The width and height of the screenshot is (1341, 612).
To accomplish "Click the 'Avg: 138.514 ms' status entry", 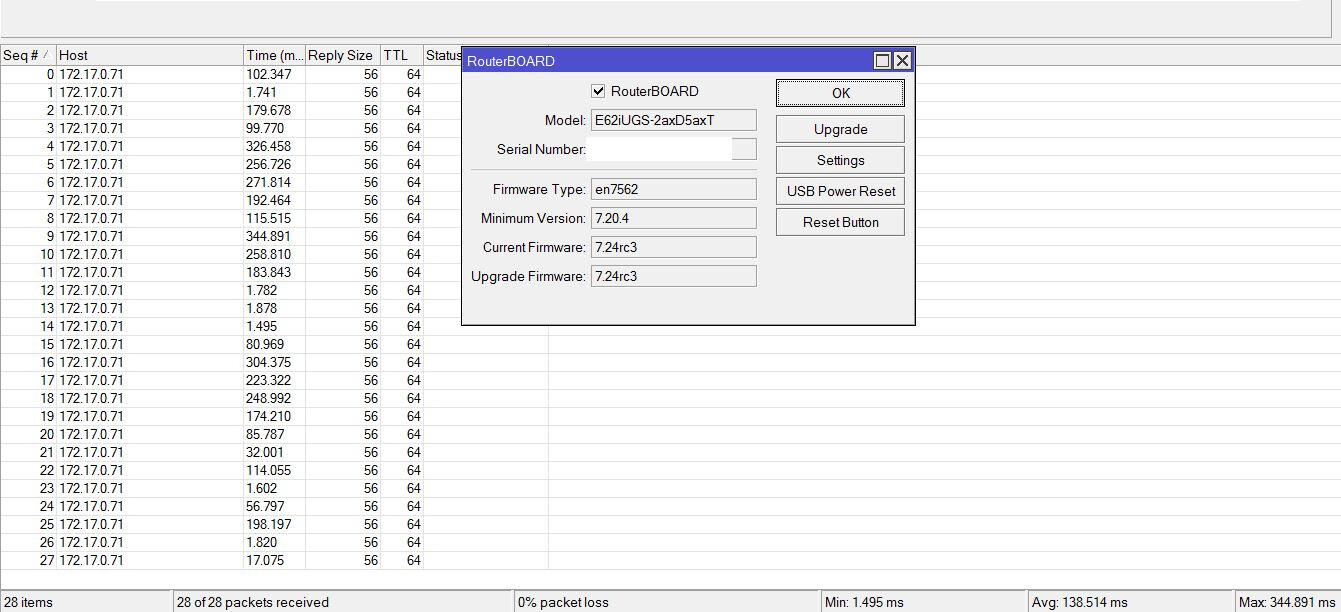I will pos(1132,602).
